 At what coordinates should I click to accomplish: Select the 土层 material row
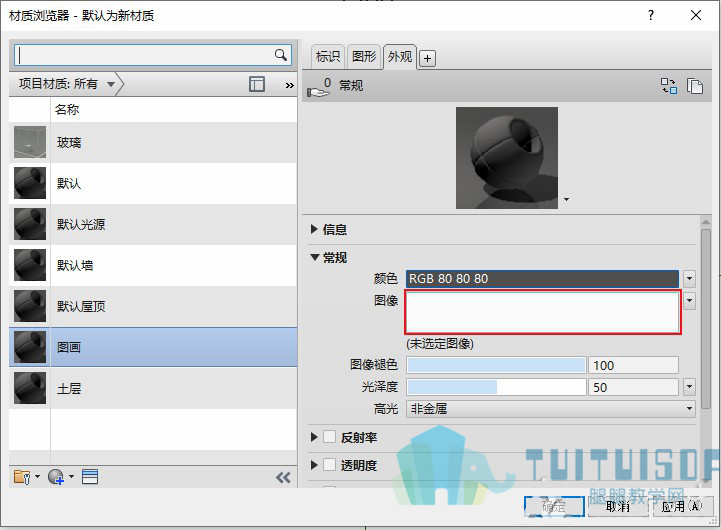(153, 388)
